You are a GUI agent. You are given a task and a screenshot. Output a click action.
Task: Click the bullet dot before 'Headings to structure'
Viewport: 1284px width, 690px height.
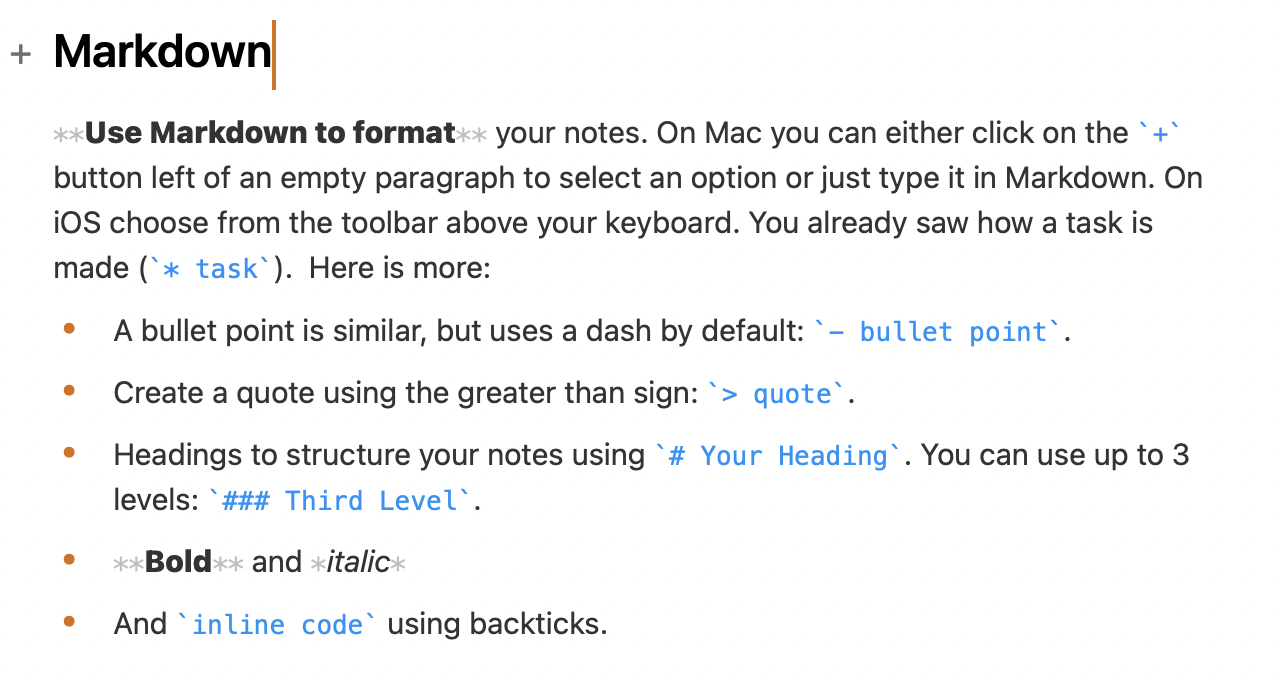(x=69, y=452)
